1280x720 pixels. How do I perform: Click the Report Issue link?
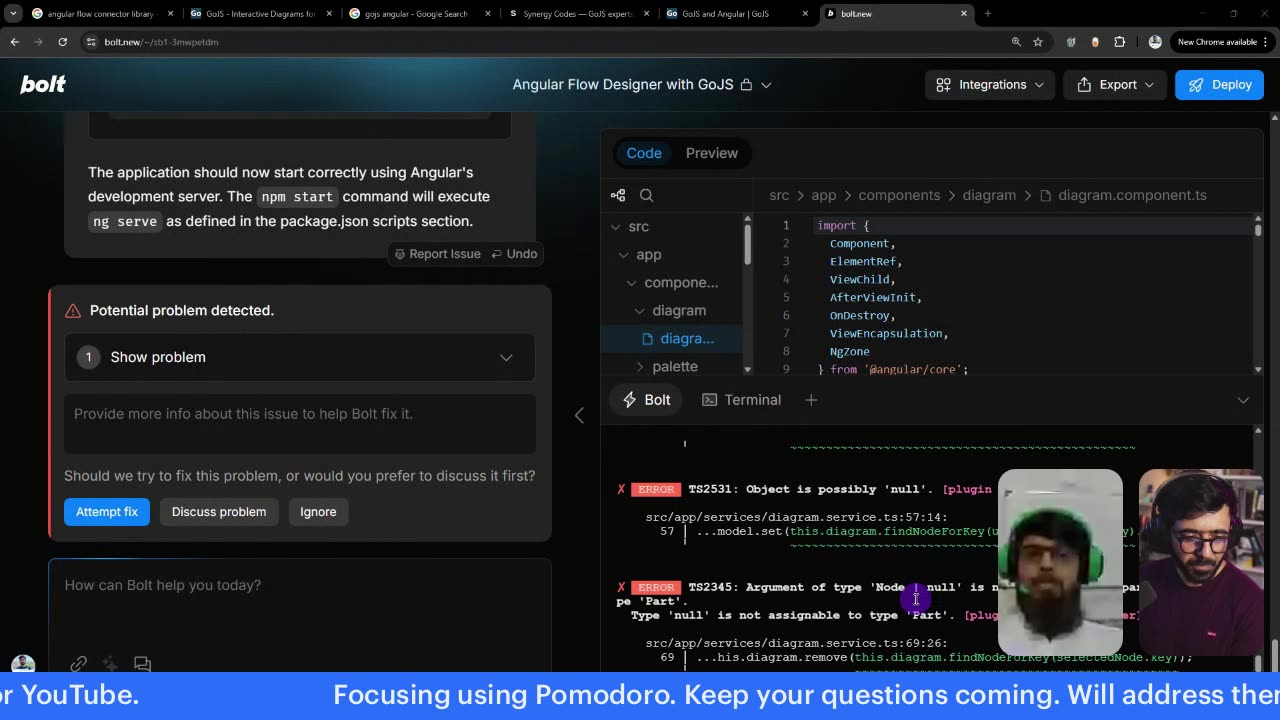(x=437, y=254)
